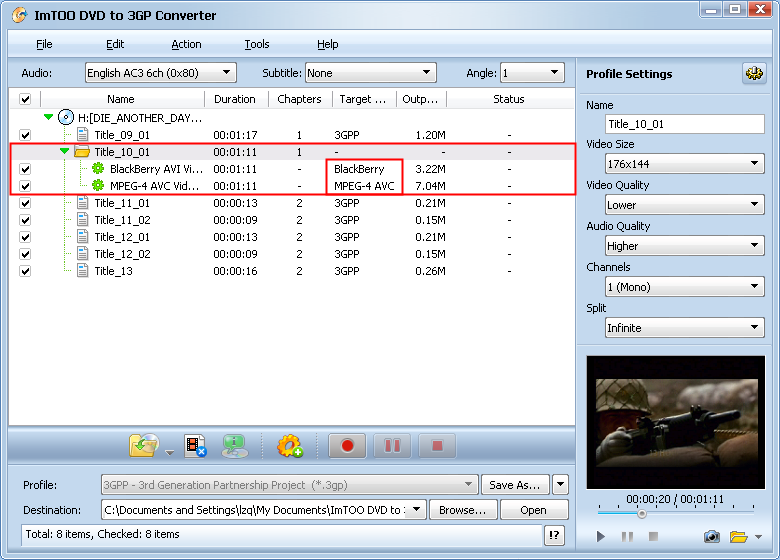780x560 pixels.
Task: Click the video preview thumbnail
Action: [x=676, y=422]
